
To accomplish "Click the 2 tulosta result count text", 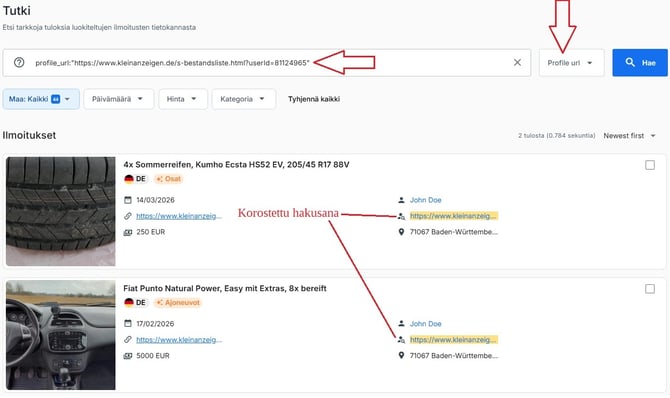I will point(556,136).
